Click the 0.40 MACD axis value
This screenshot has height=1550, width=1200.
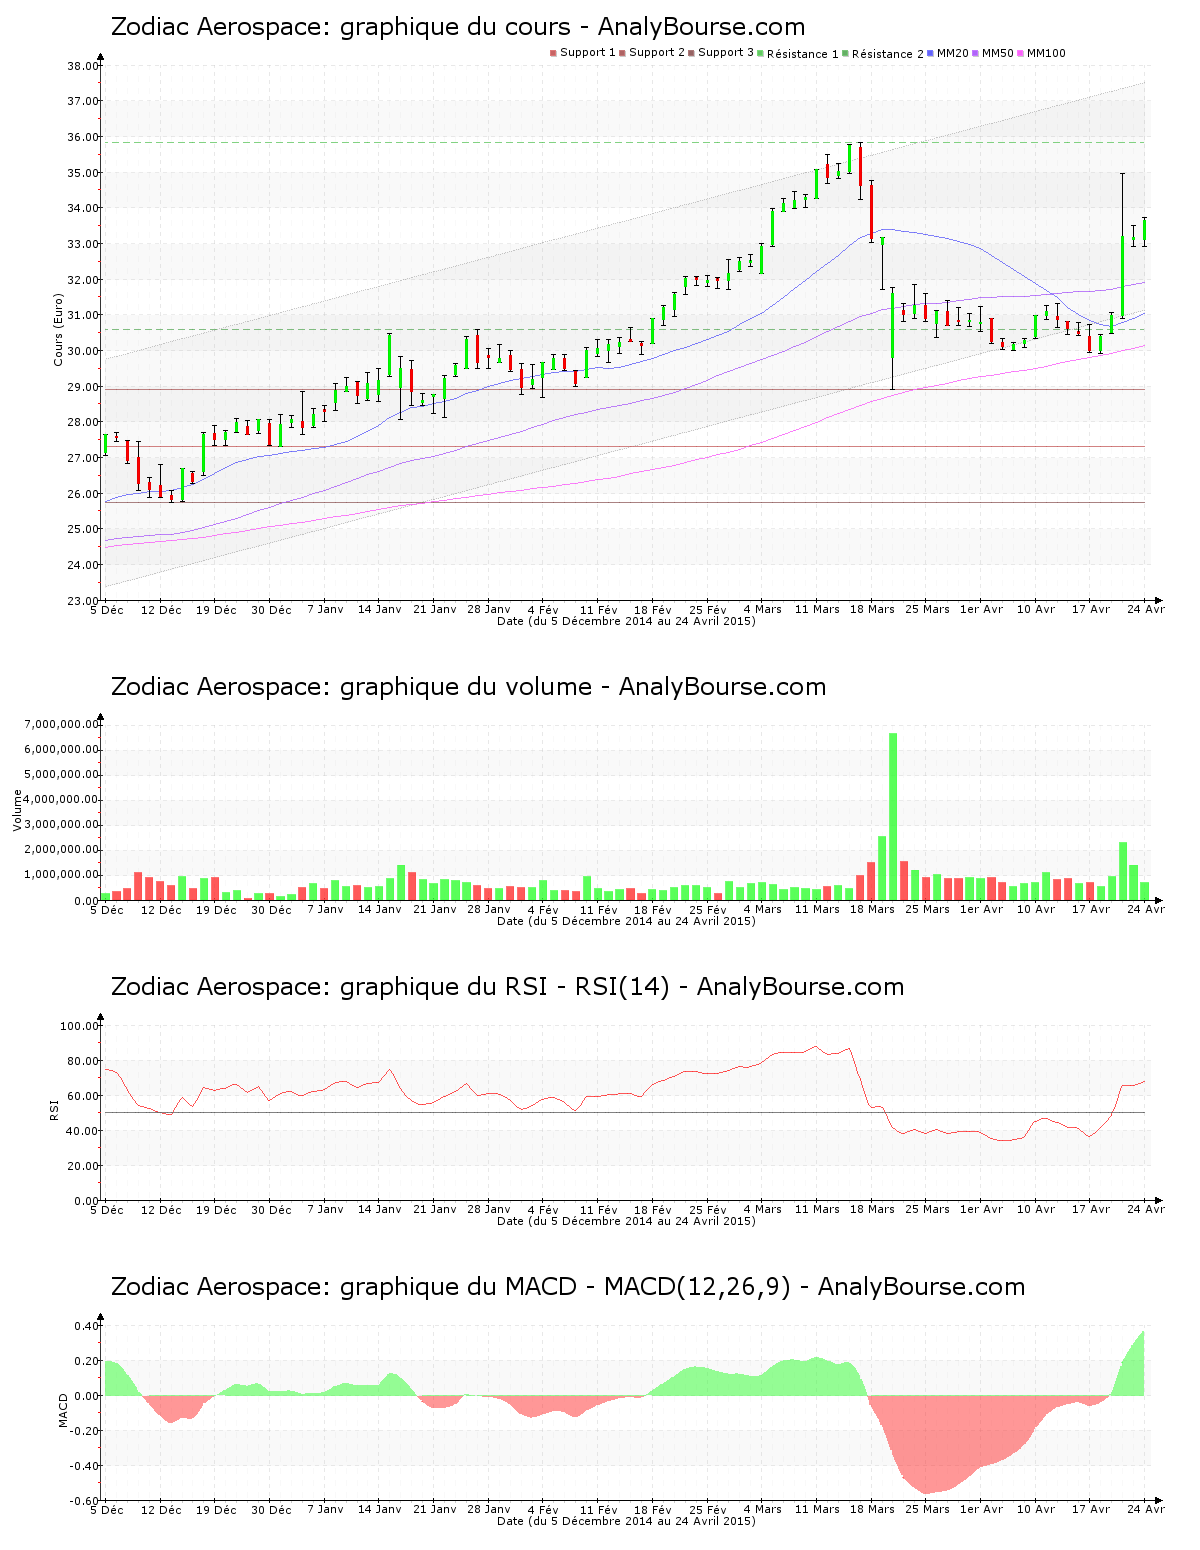[x=87, y=1326]
